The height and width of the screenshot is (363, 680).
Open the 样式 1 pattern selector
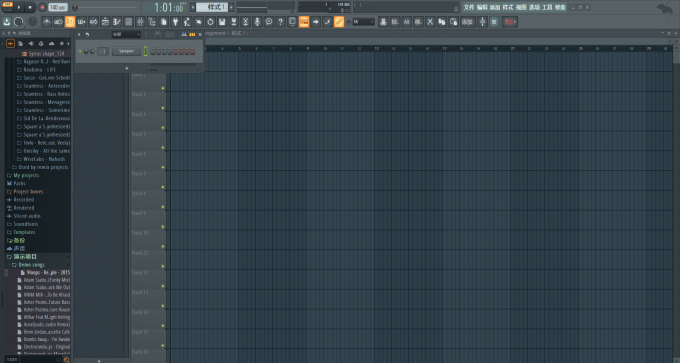(x=212, y=7)
